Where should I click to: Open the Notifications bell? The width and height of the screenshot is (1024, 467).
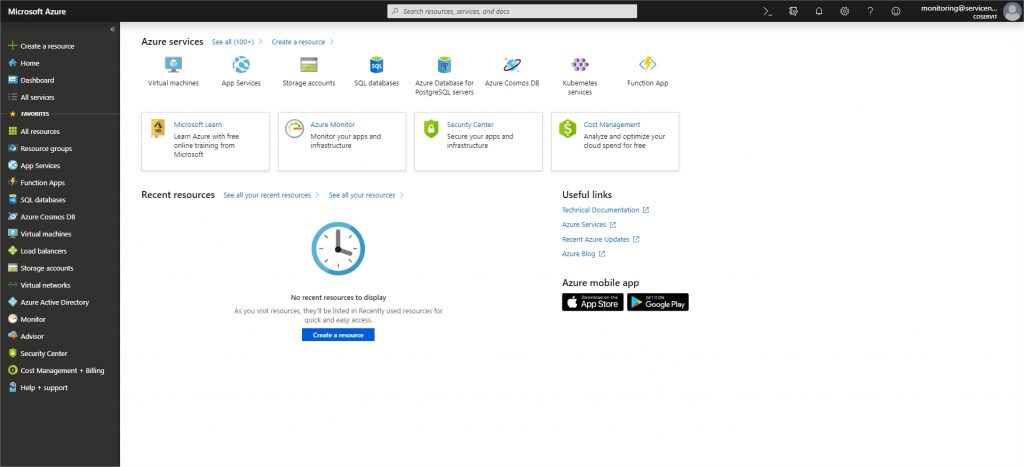pos(819,11)
